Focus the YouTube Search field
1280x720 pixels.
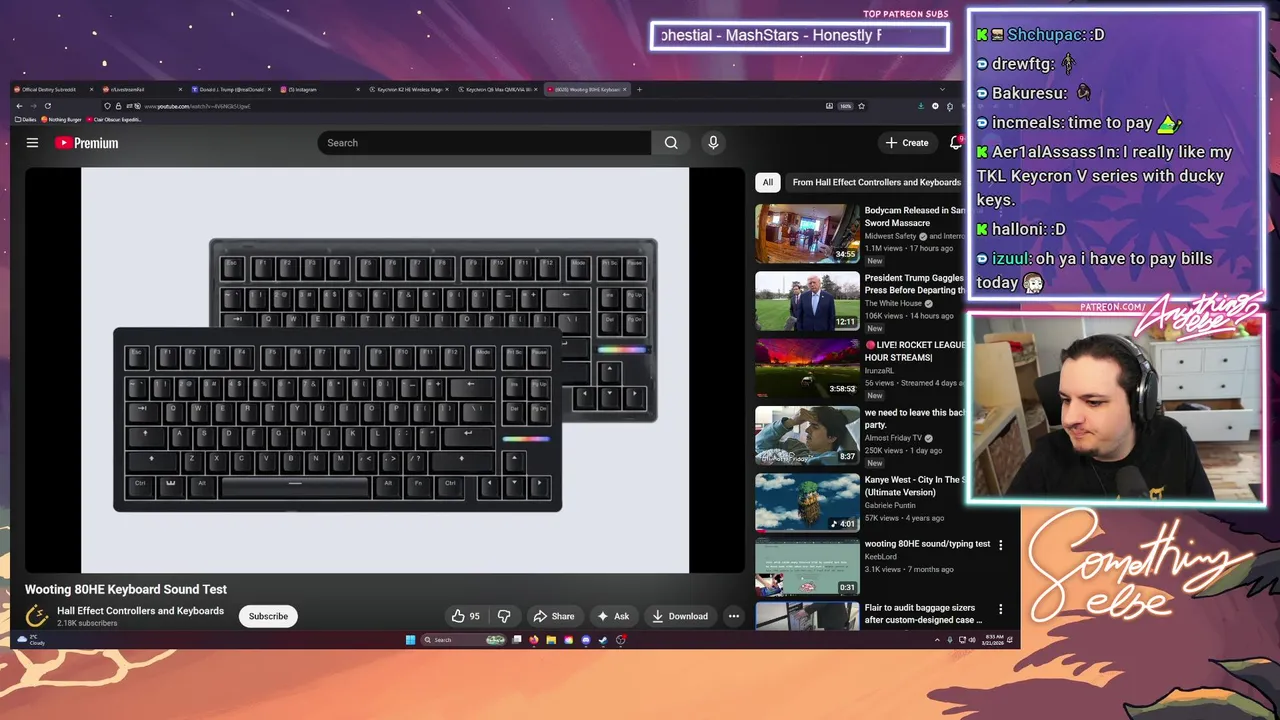484,143
